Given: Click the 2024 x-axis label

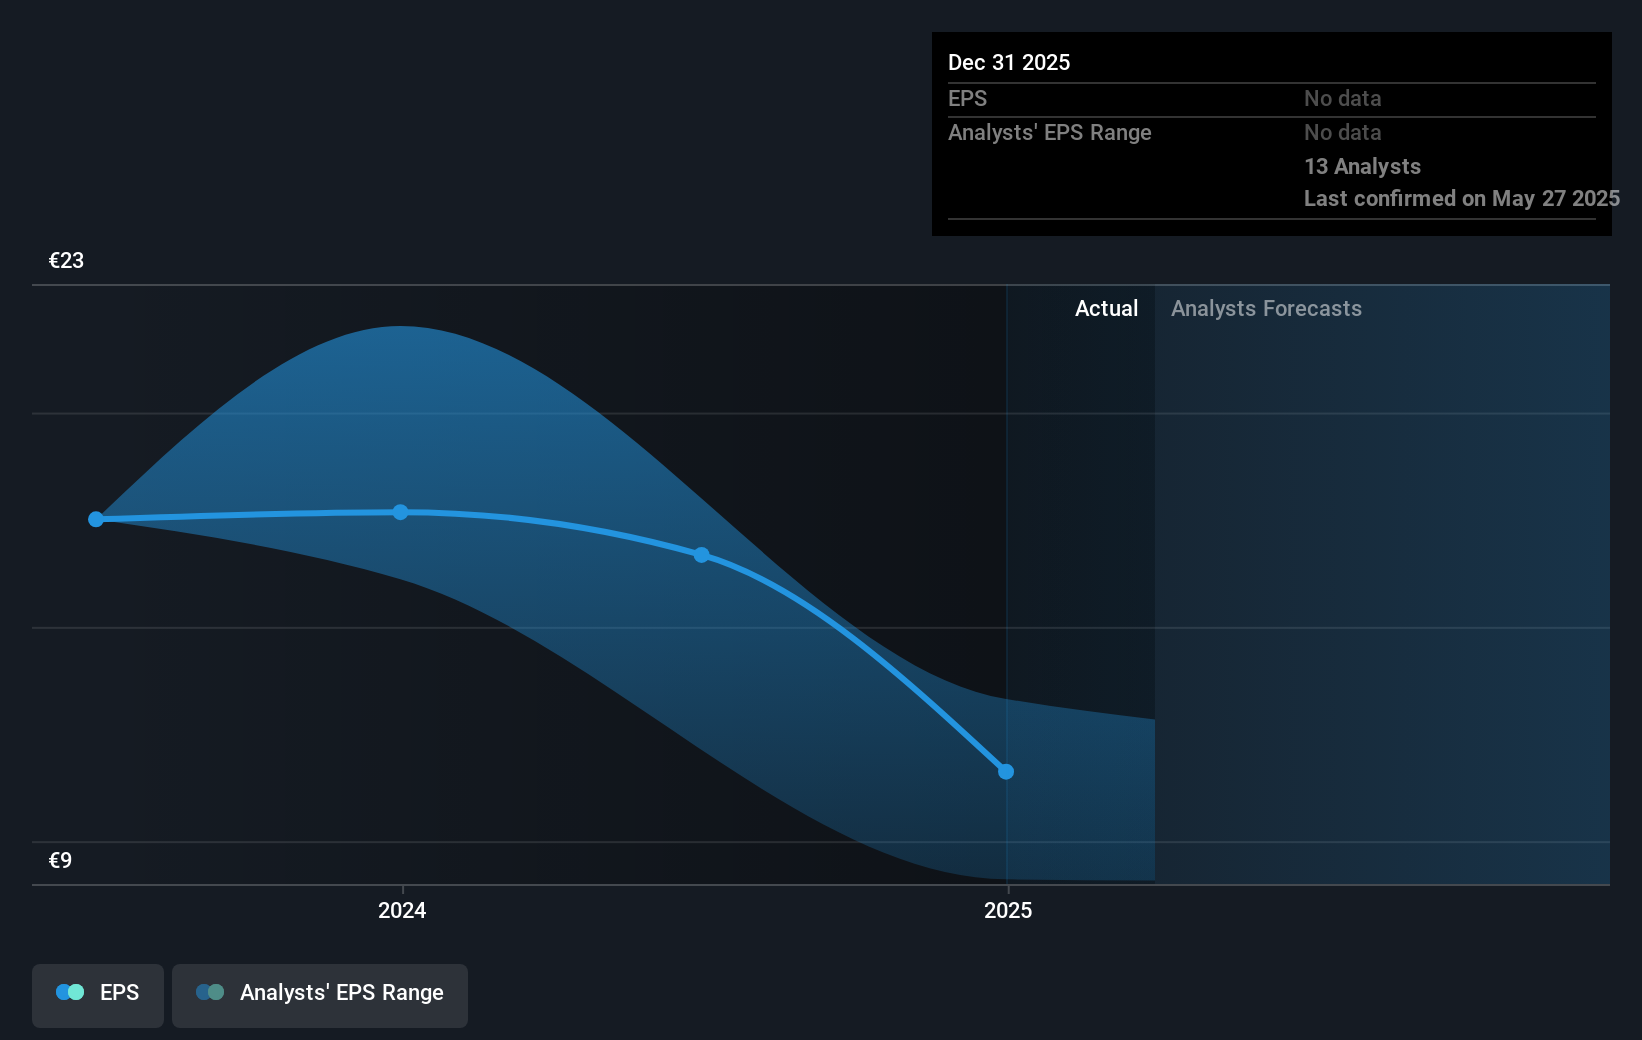Looking at the screenshot, I should tap(402, 910).
